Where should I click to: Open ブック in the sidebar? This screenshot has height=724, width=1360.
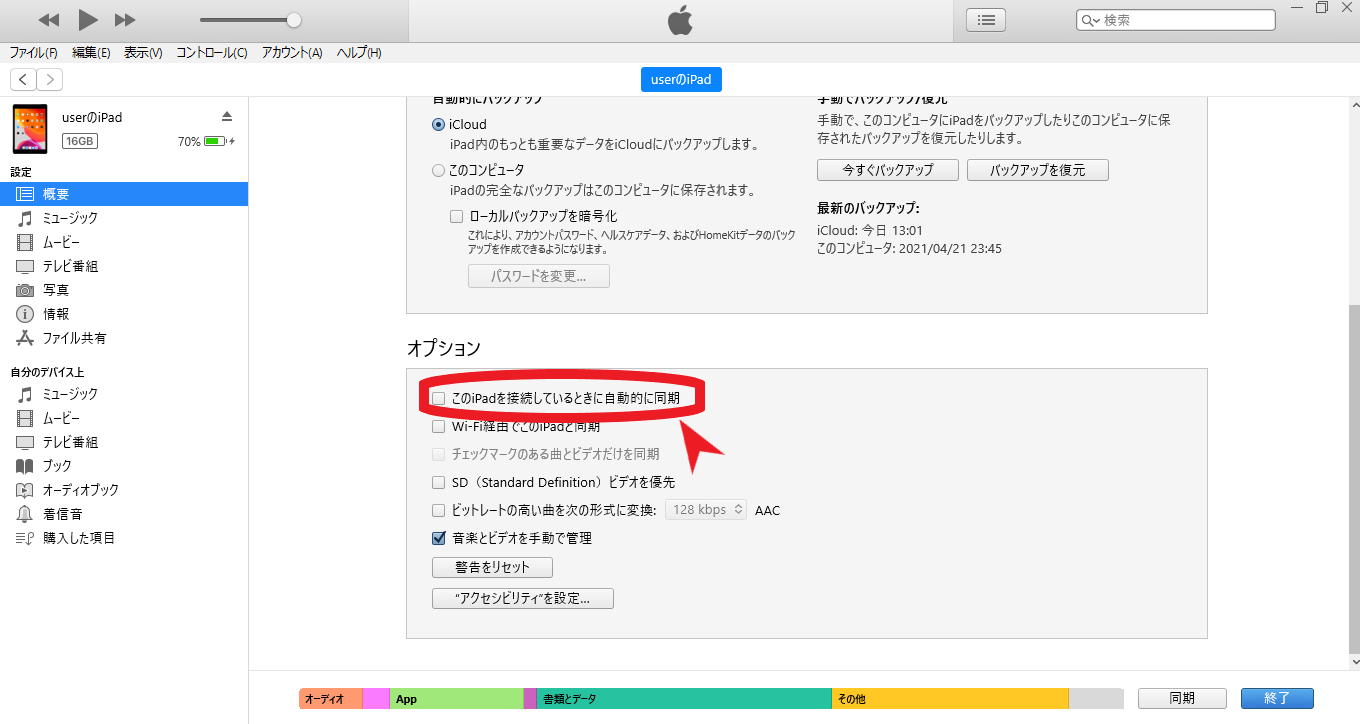pos(124,466)
